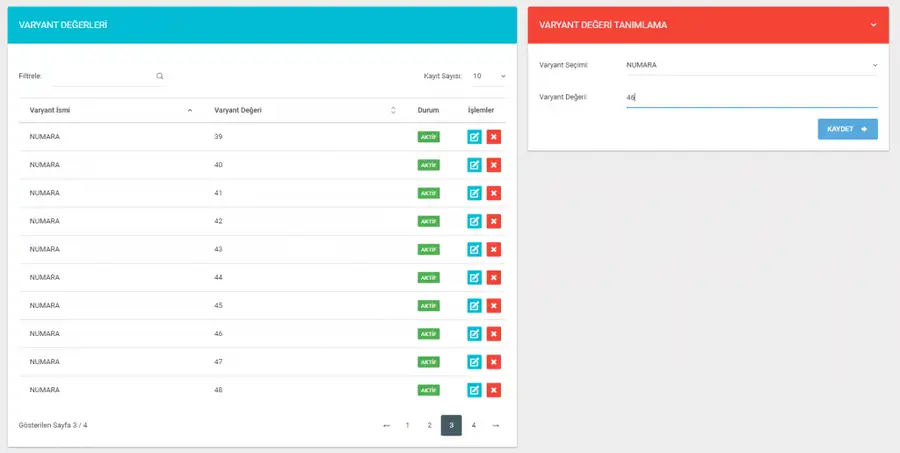The height and width of the screenshot is (453, 900).
Task: Click the VARYANT DEĞERLERİ panel title
Action: (x=63, y=25)
